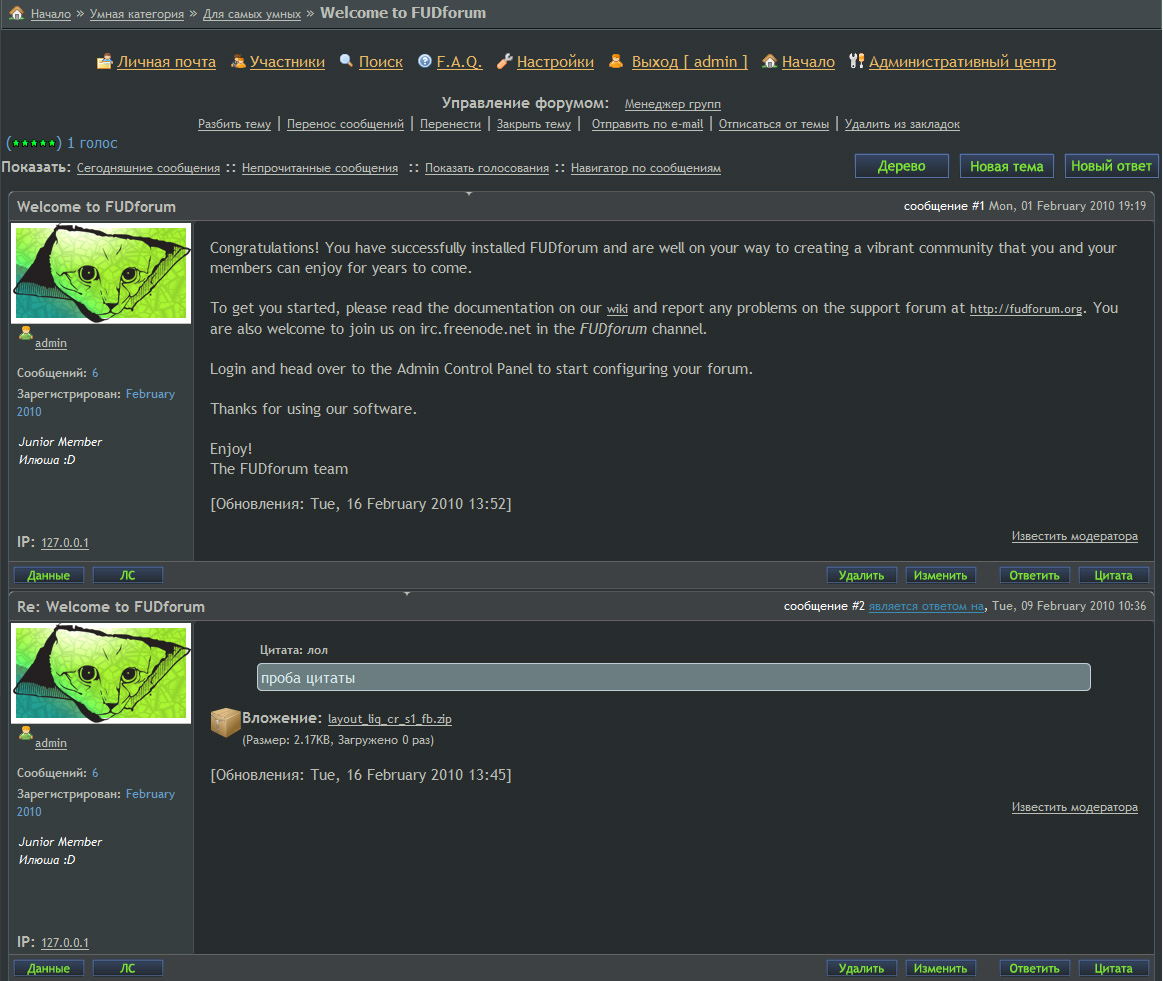Click the home icon in the breadcrumb
The height and width of the screenshot is (981, 1163).
pos(16,13)
